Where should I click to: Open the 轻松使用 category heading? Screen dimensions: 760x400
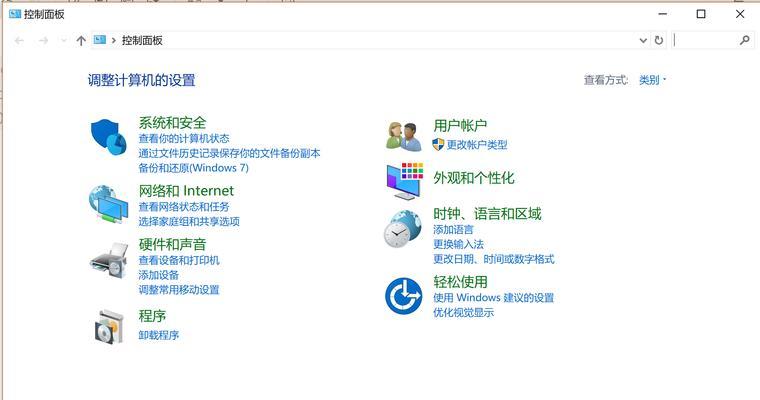coord(460,282)
